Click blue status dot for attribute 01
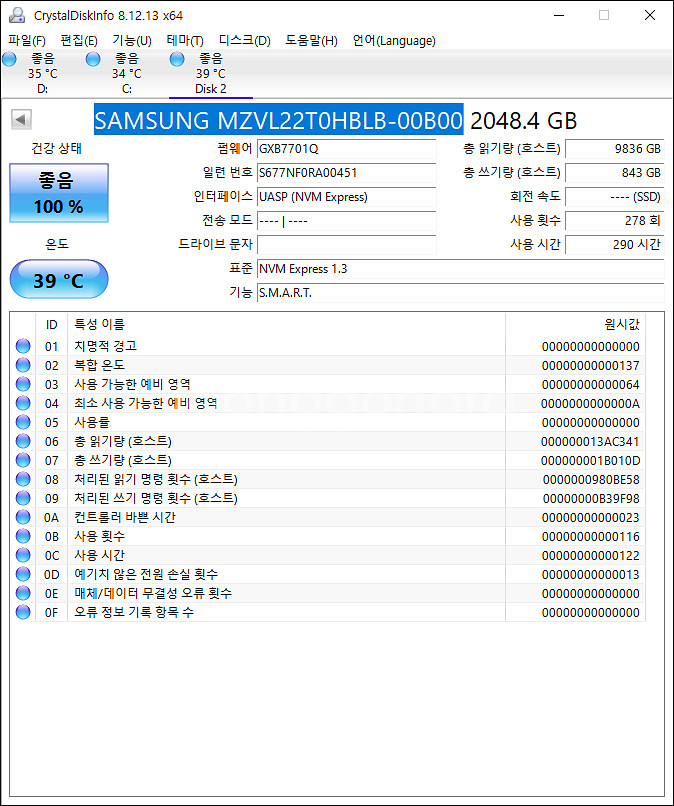Viewport: 674px width, 806px height. click(23, 346)
